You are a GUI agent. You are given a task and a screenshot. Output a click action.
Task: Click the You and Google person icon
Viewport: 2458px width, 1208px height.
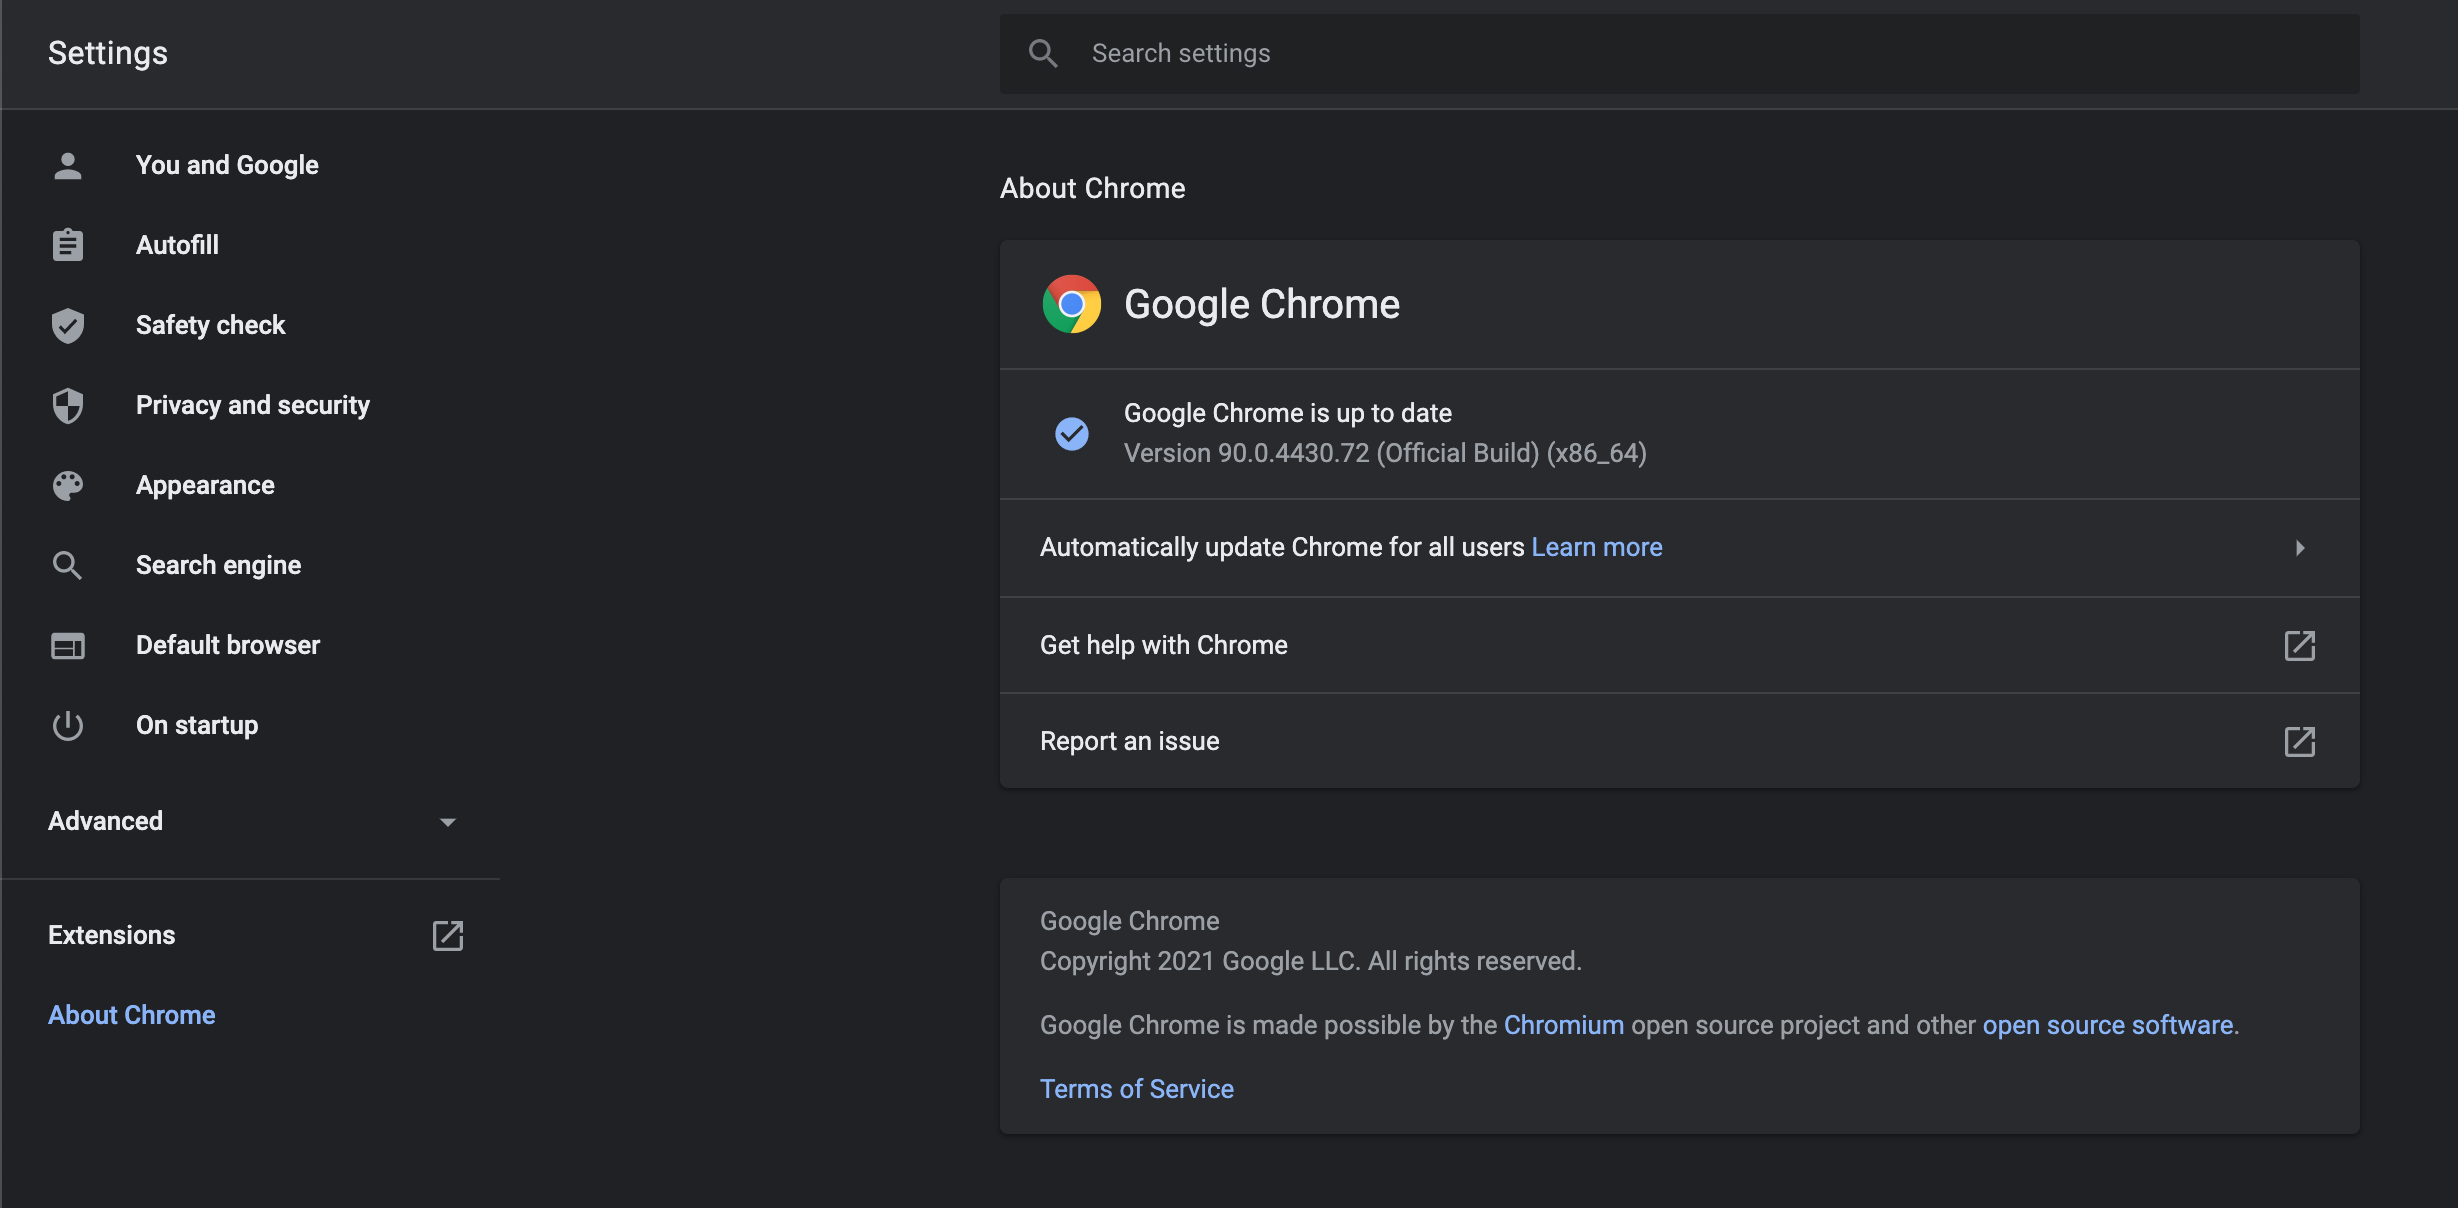[67, 165]
